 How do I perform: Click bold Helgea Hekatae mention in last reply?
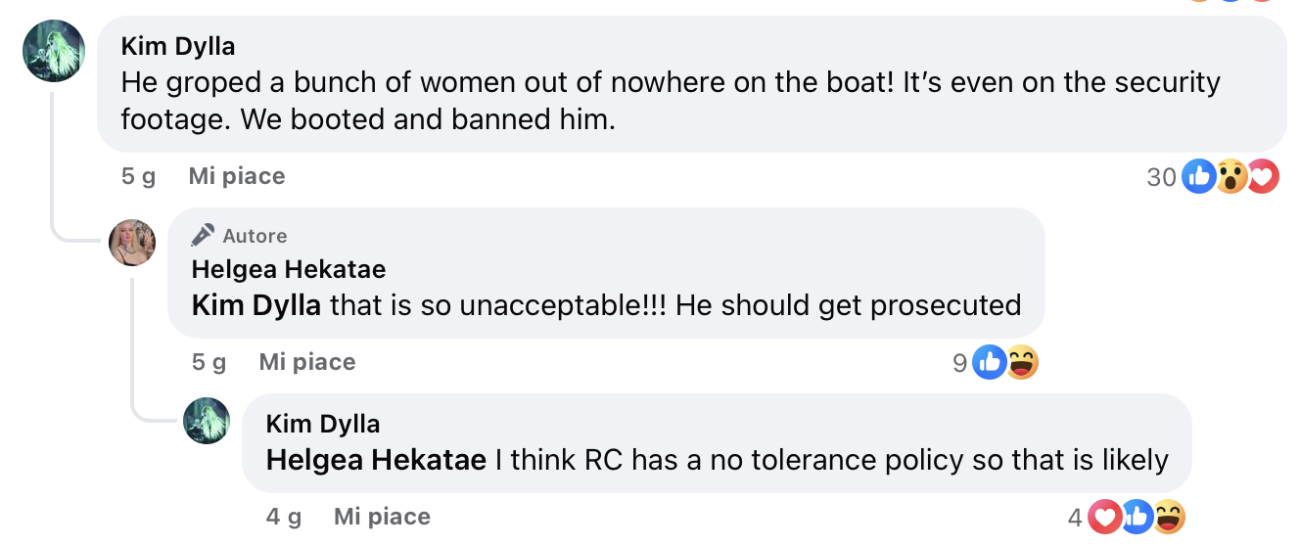tap(376, 460)
